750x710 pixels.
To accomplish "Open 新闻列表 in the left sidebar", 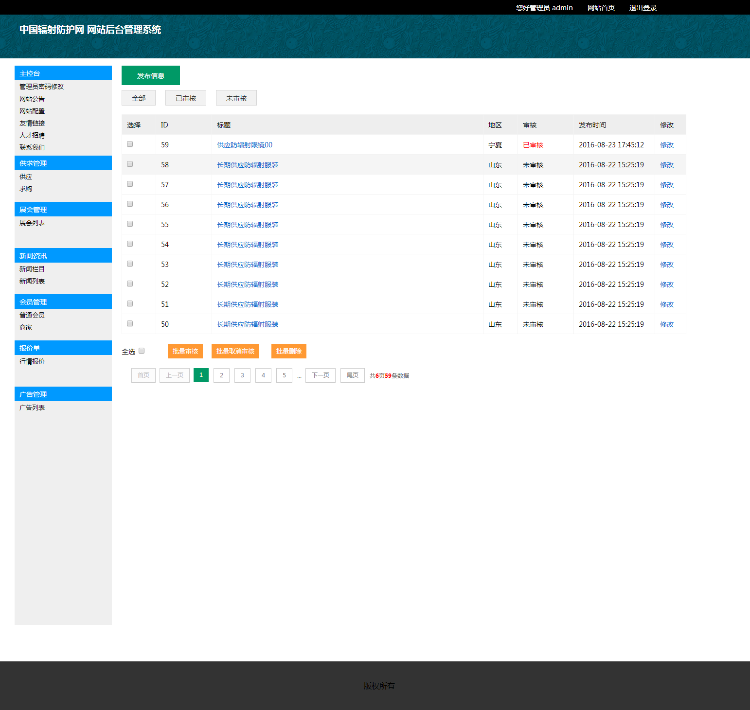I will coord(32,281).
